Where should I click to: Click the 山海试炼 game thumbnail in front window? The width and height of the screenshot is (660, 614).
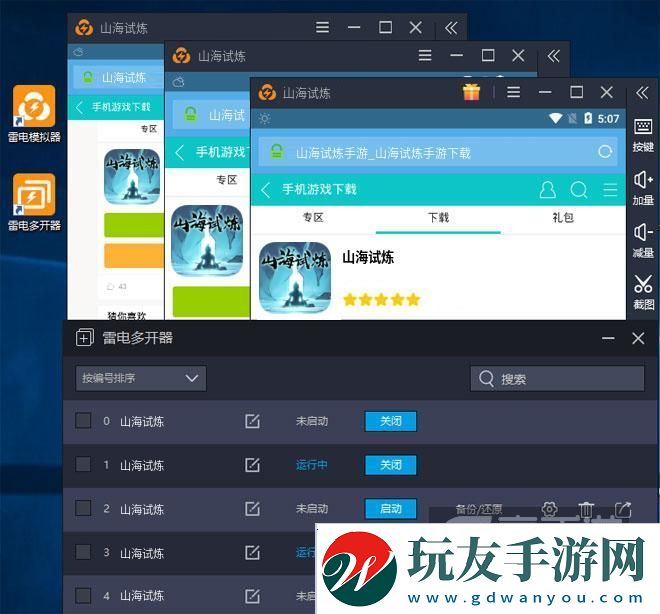click(295, 277)
